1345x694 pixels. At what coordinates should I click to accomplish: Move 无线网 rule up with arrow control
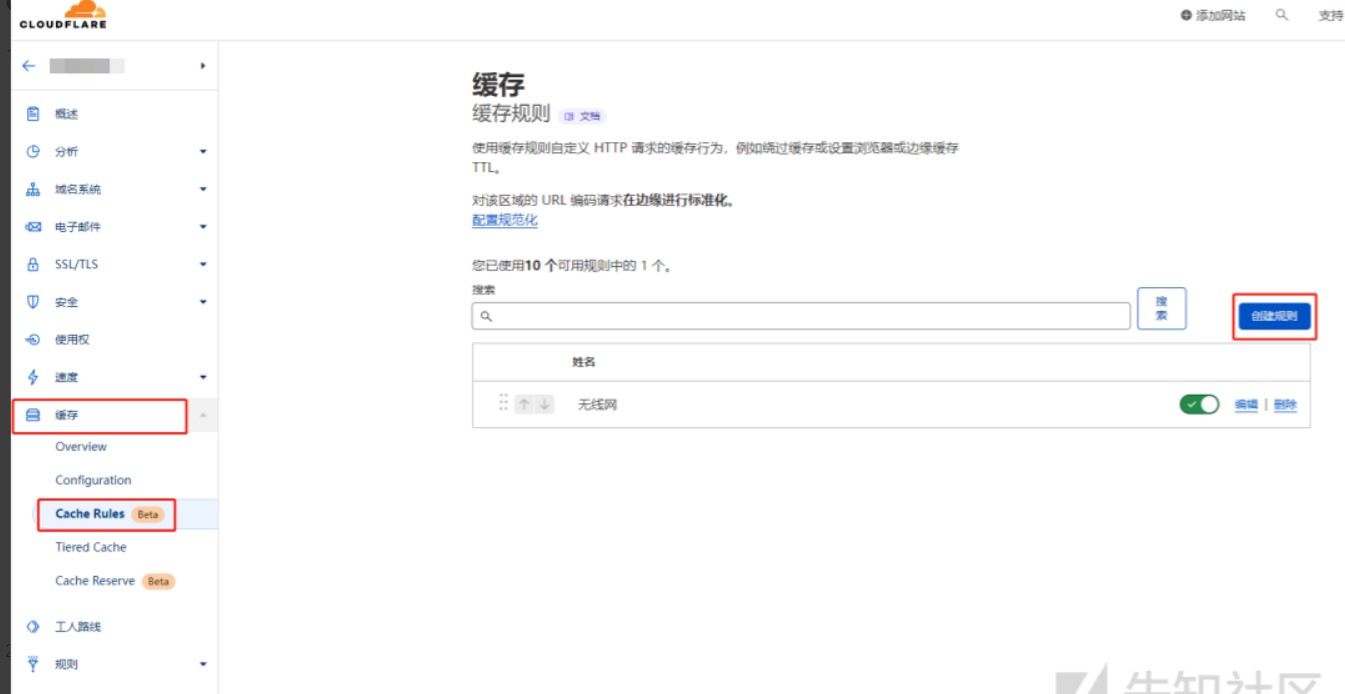click(x=524, y=404)
